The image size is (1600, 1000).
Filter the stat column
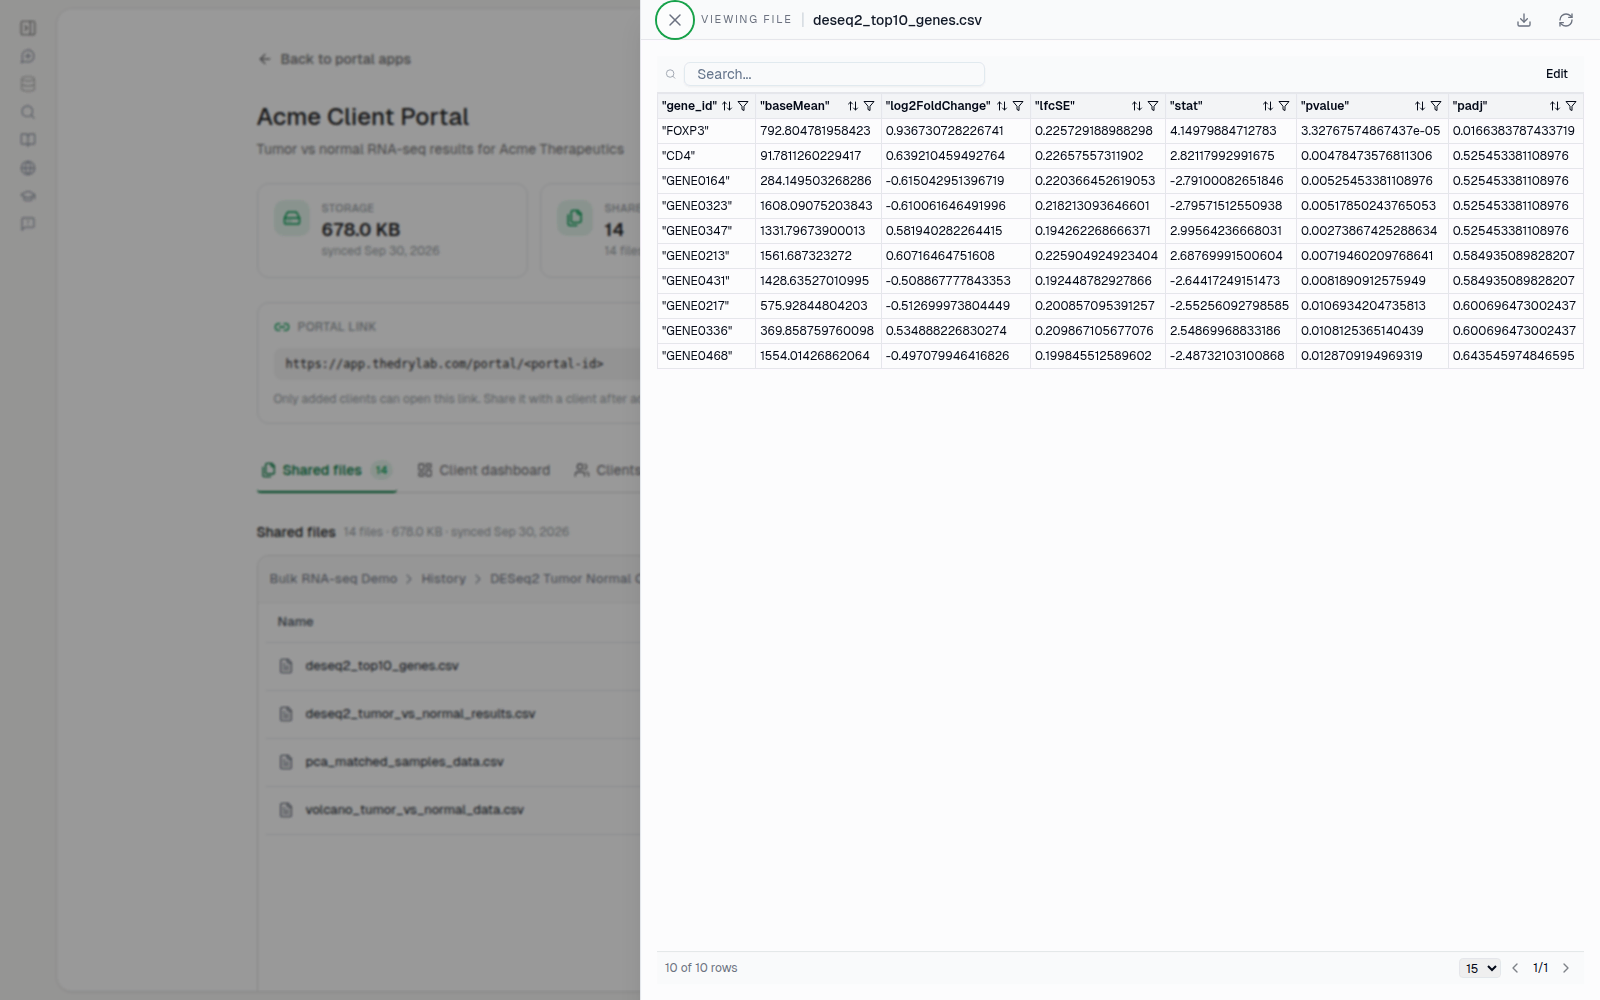point(1284,106)
